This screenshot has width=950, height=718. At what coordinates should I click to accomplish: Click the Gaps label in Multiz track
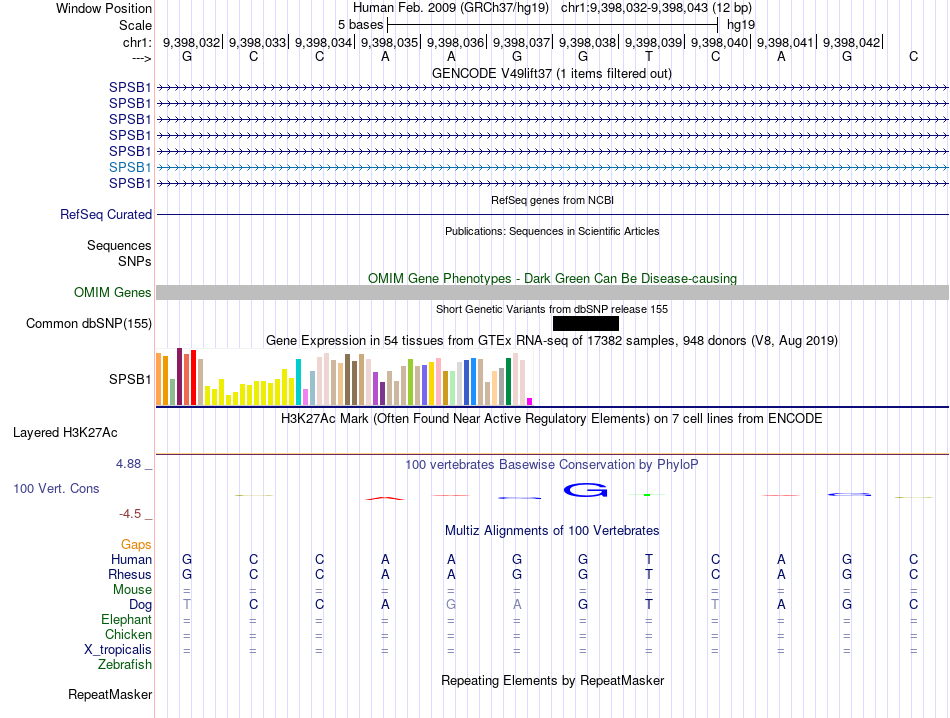click(x=136, y=545)
